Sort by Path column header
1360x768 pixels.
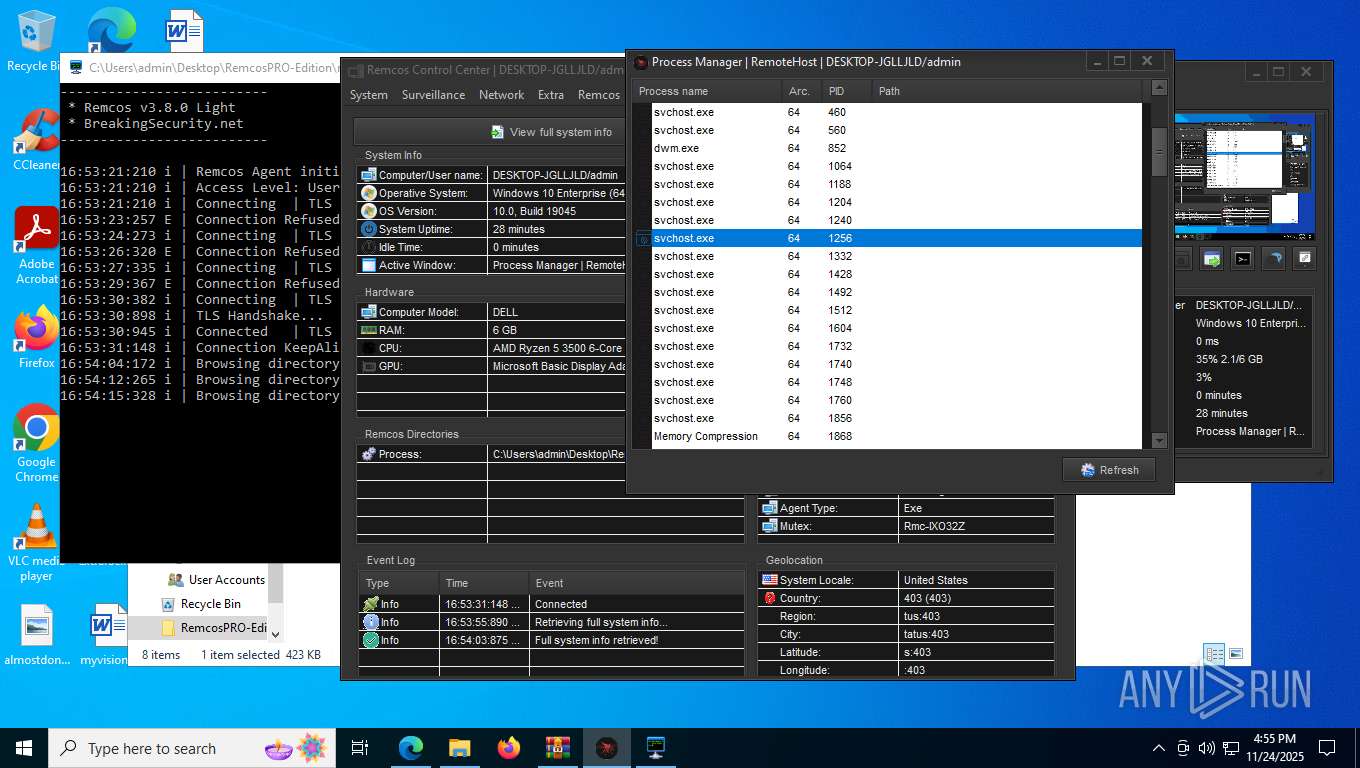(1006, 91)
